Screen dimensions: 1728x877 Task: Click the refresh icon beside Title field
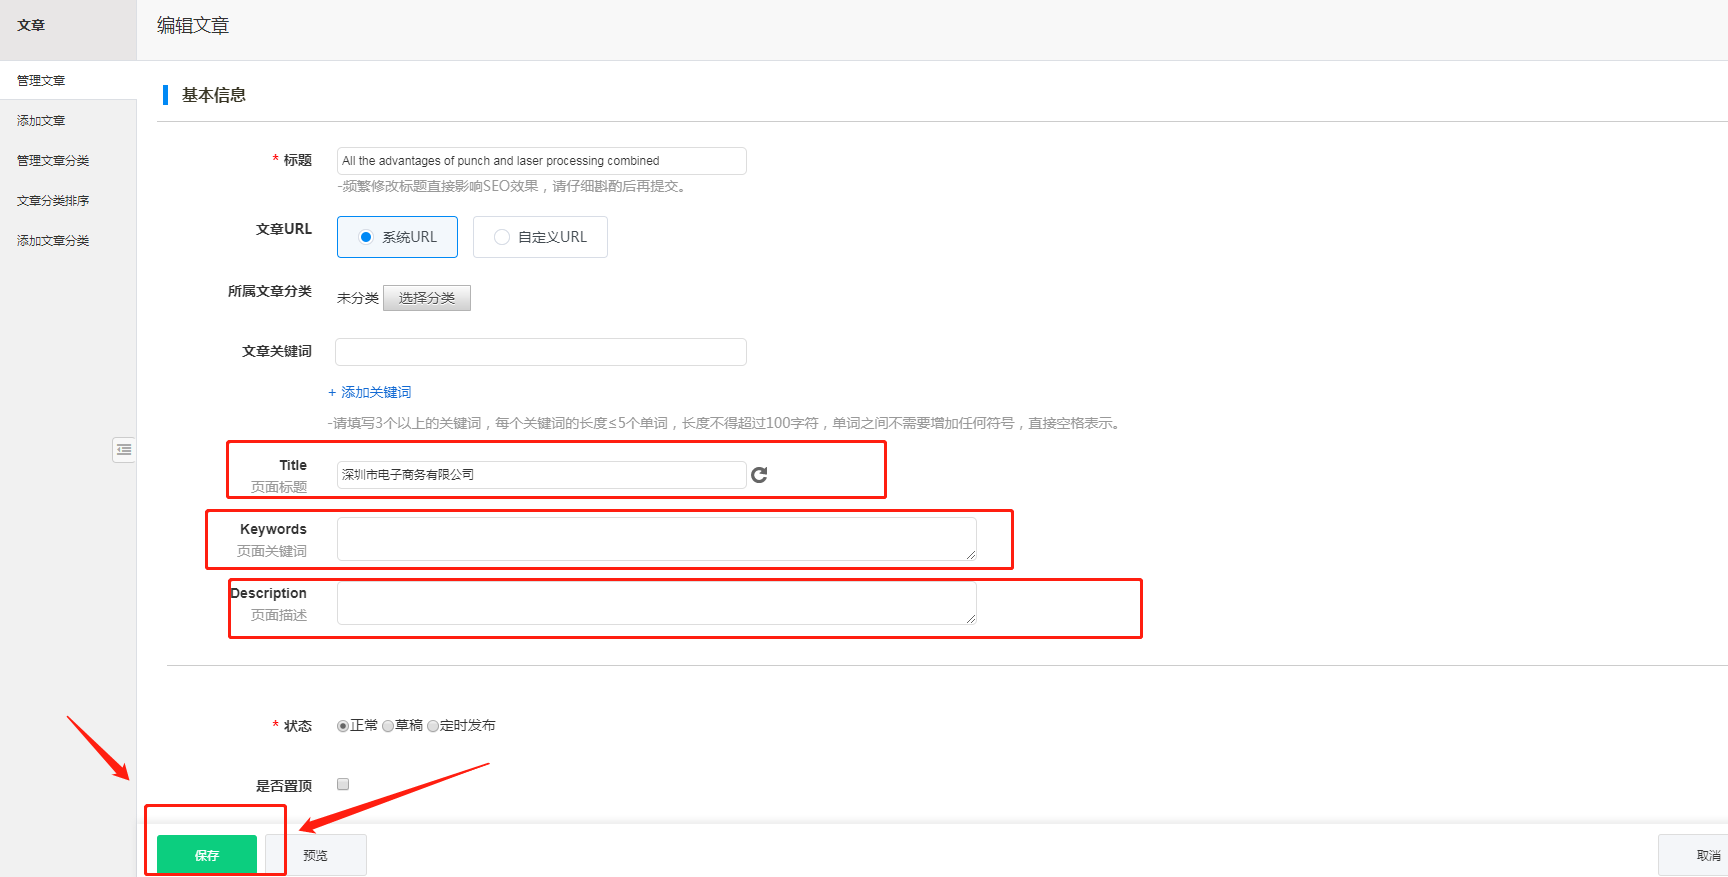click(759, 475)
